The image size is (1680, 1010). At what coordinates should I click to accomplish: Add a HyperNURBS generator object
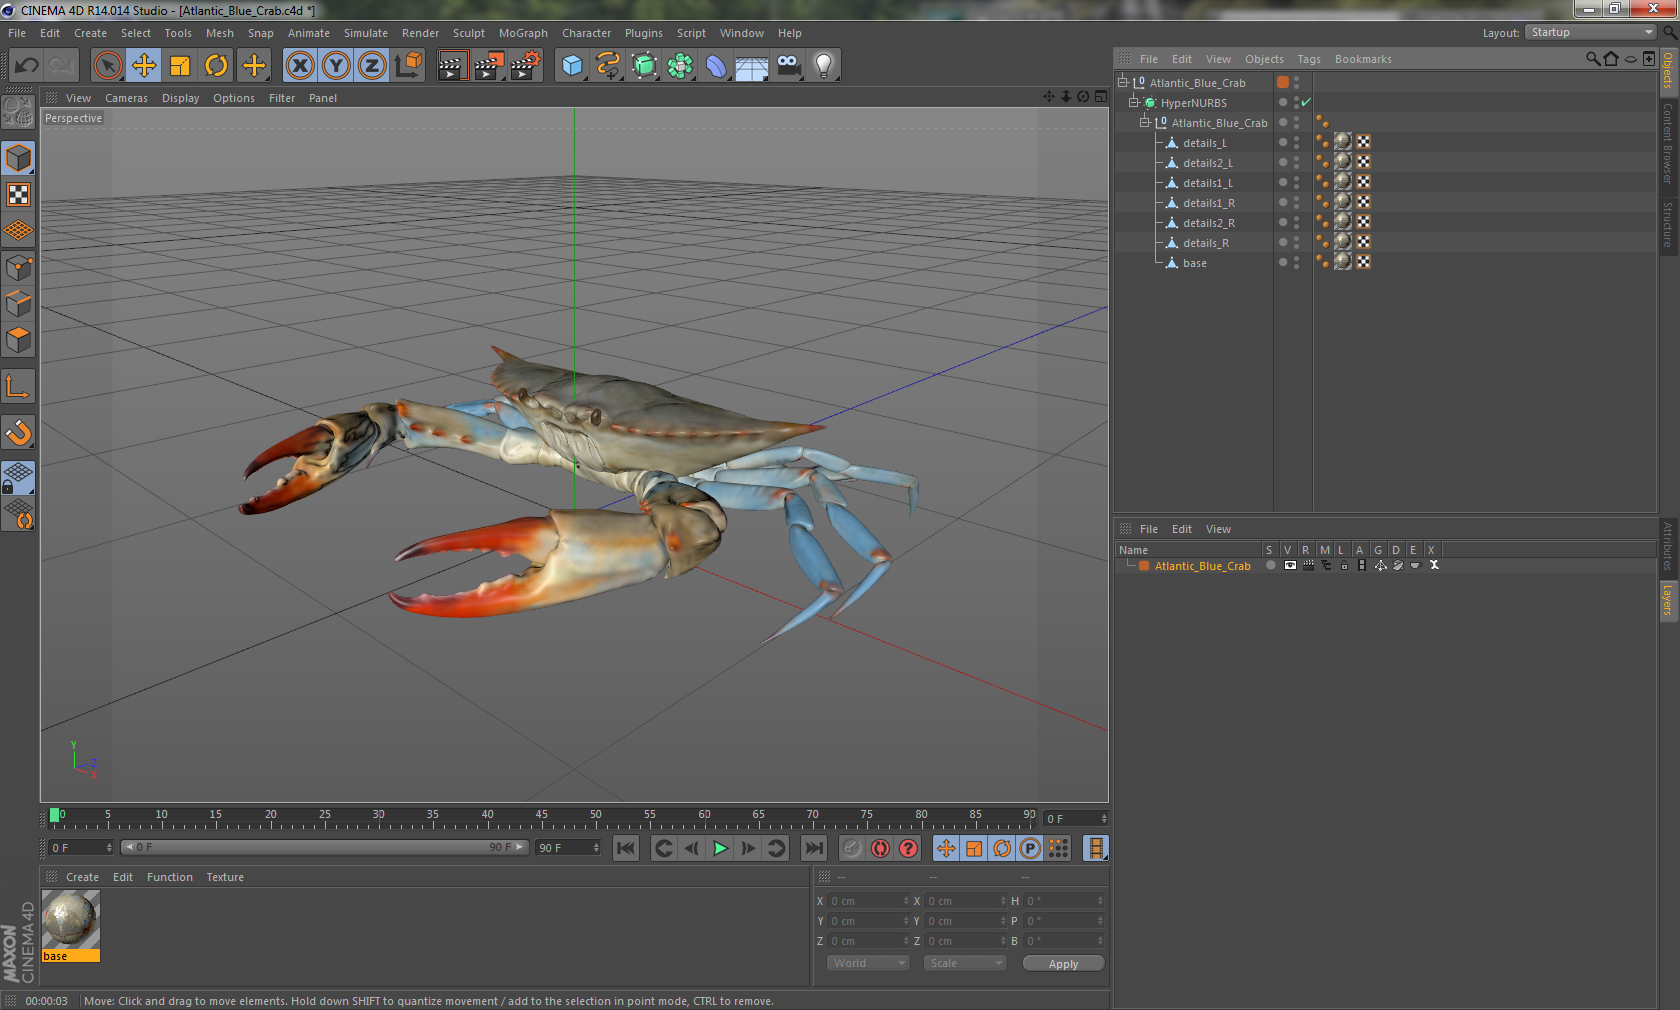[x=644, y=66]
